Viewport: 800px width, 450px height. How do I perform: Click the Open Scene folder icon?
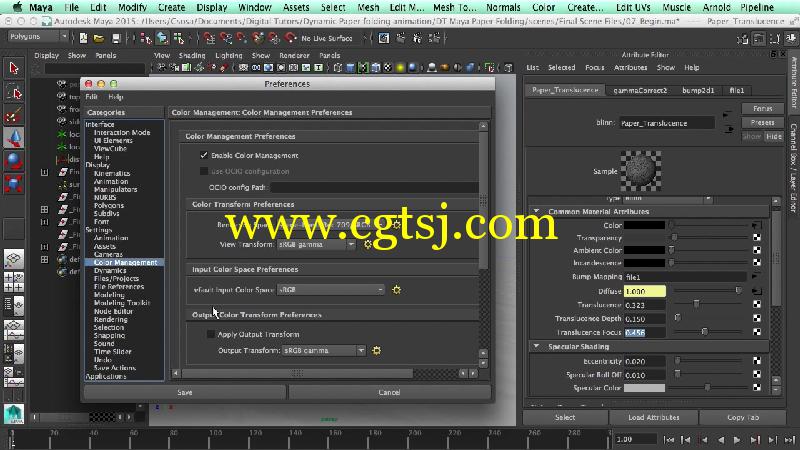pos(99,38)
